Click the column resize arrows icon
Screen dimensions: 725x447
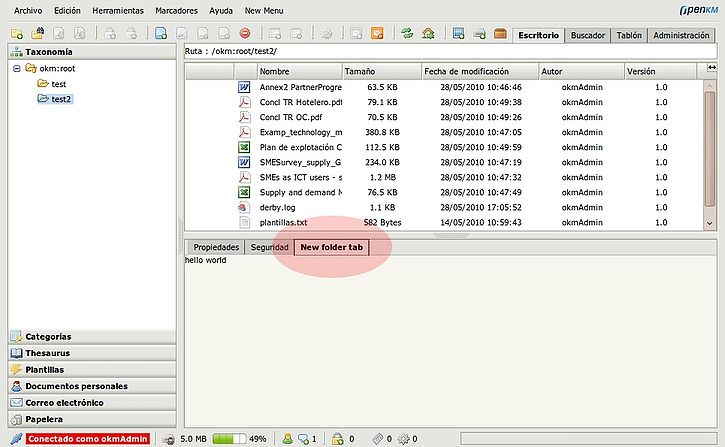tap(712, 67)
